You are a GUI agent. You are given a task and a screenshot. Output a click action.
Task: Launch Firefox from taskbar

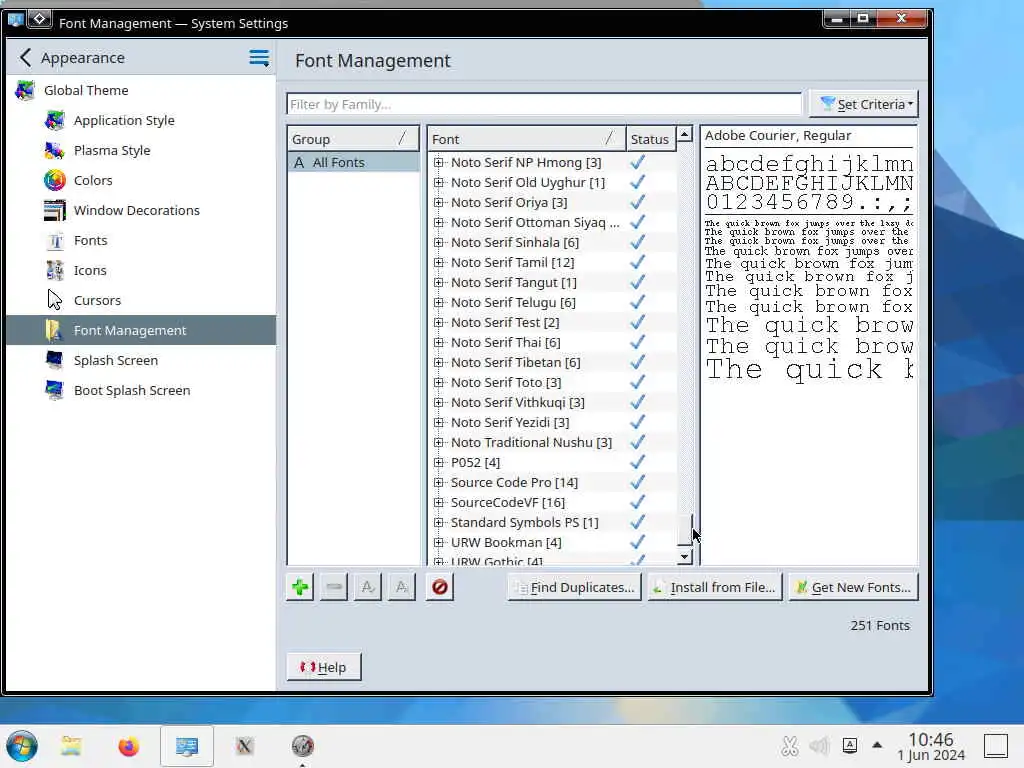coord(129,746)
